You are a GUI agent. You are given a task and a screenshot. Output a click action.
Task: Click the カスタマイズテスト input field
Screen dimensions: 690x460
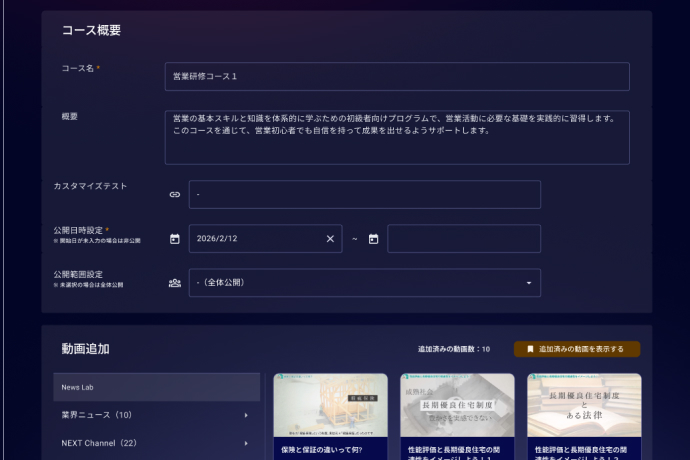(364, 195)
